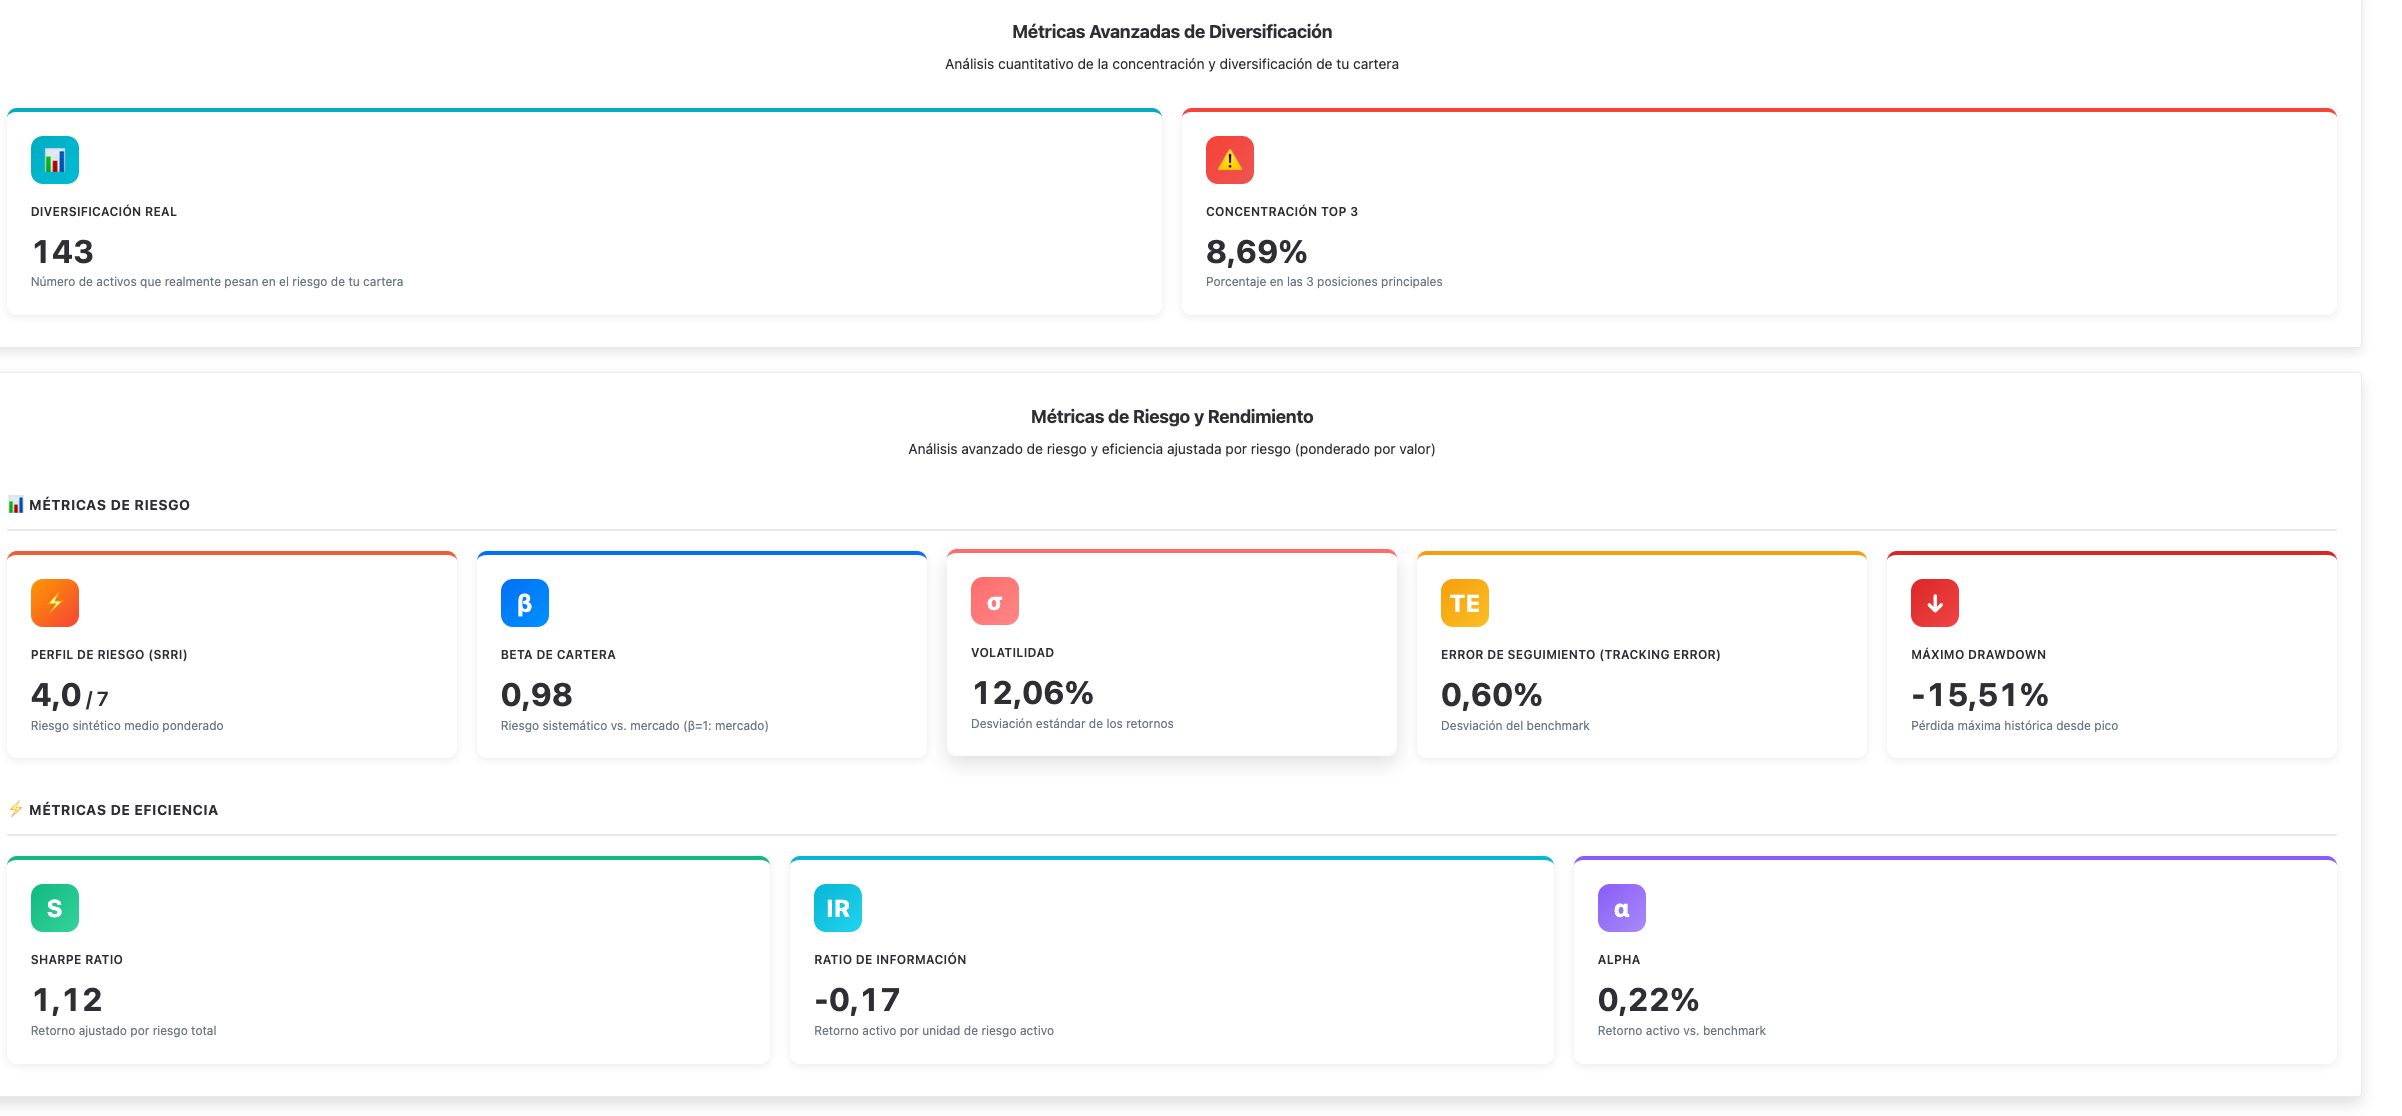Click the Diversificación Real bar chart icon
2402x1116 pixels.
tap(55, 160)
